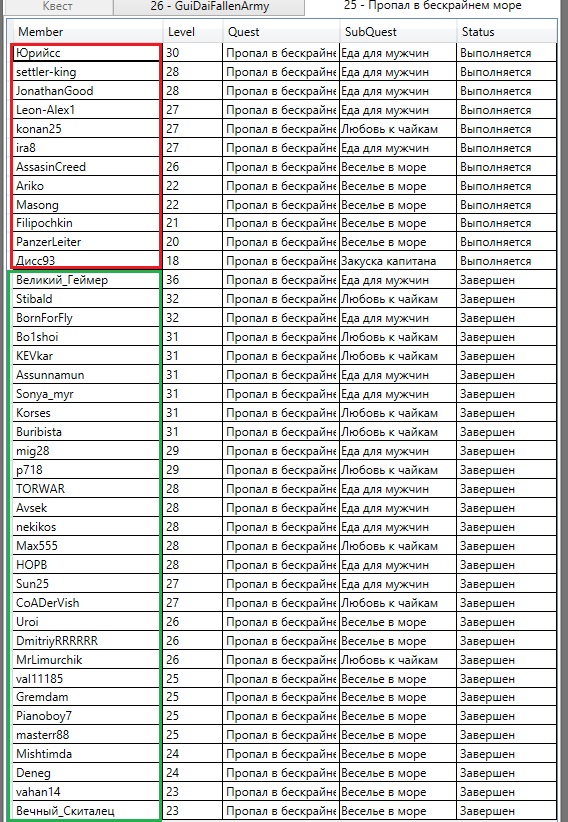Switch to the 26 - GuiDaiFallenArmy tab
This screenshot has width=568, height=822.
[209, 6]
